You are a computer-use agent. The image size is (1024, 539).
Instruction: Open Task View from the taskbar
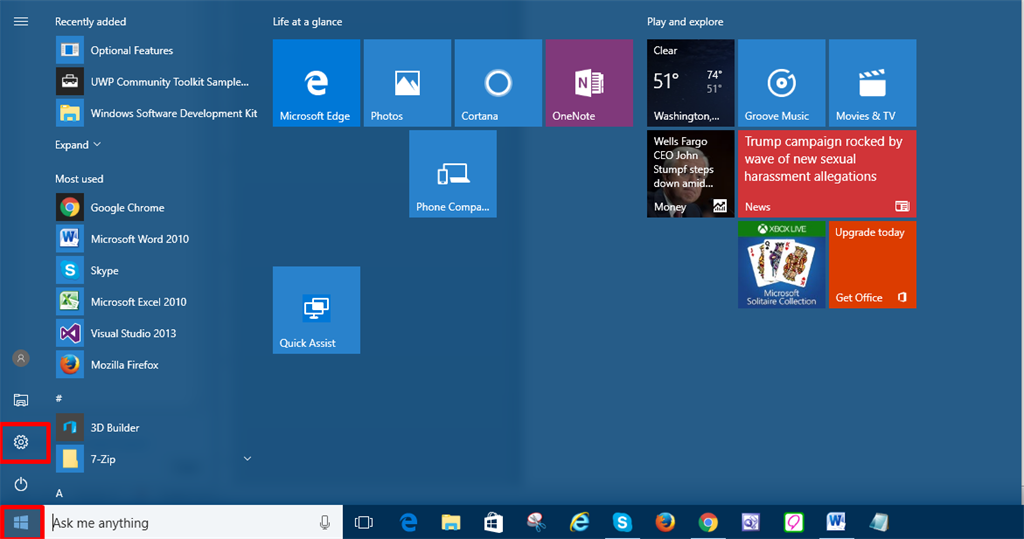click(364, 522)
